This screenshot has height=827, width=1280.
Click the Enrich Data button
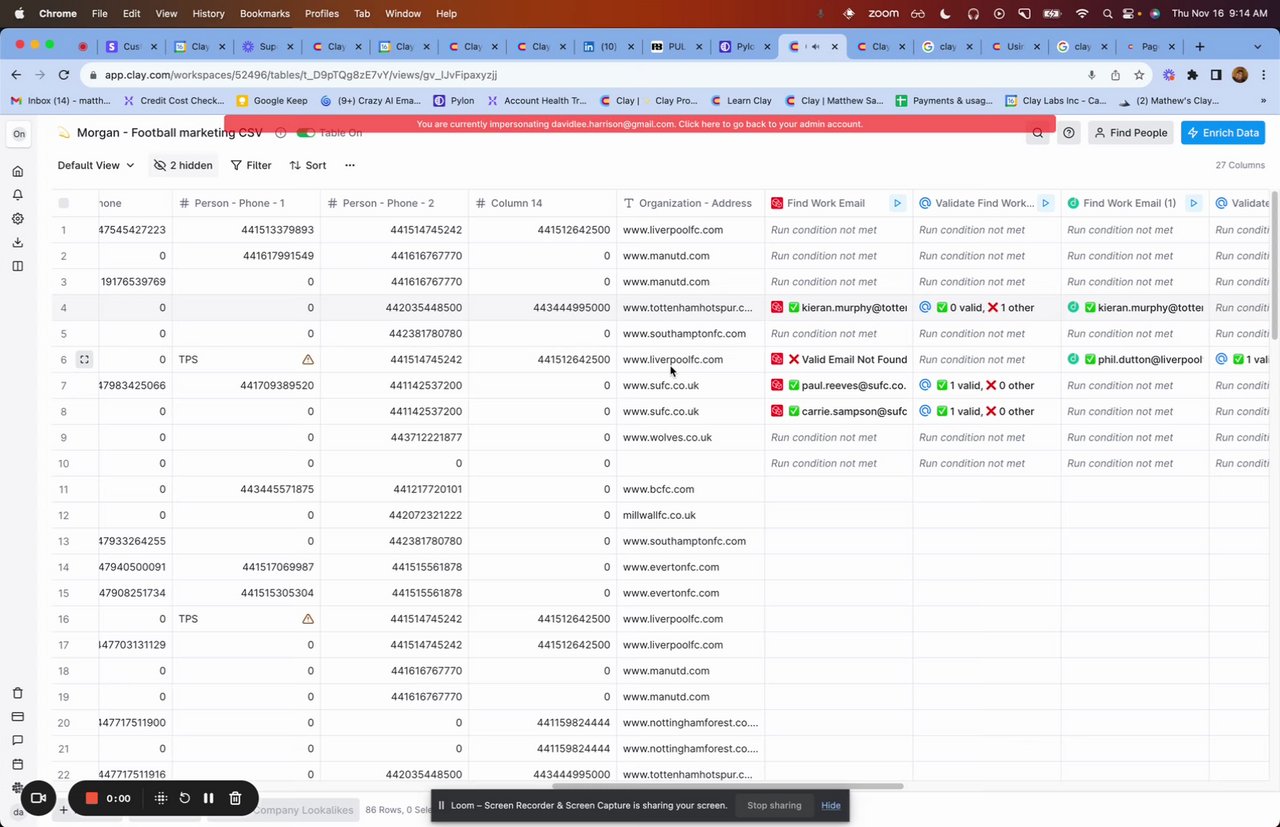coord(1222,133)
